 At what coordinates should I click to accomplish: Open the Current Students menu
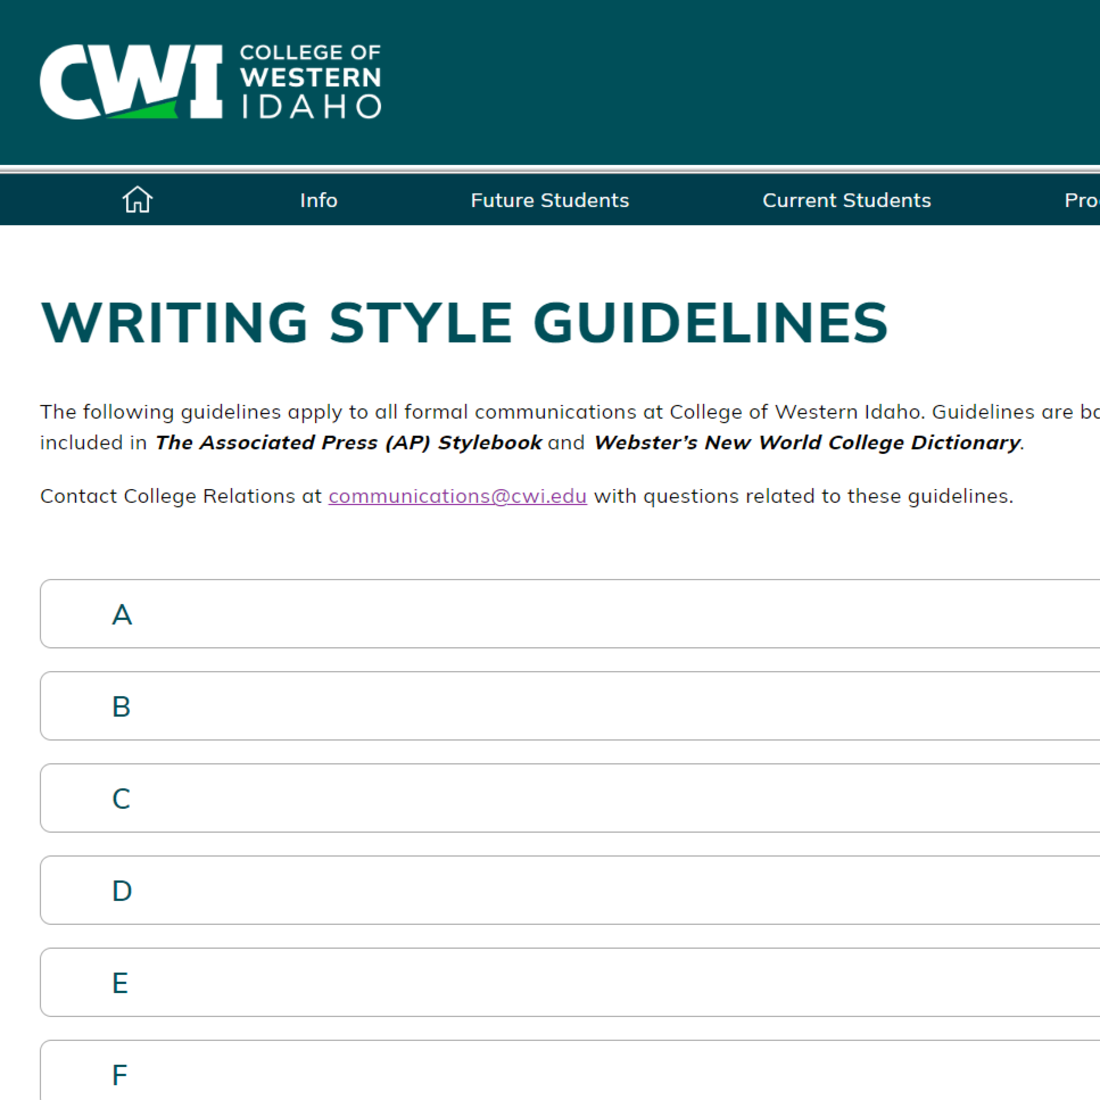coord(846,200)
